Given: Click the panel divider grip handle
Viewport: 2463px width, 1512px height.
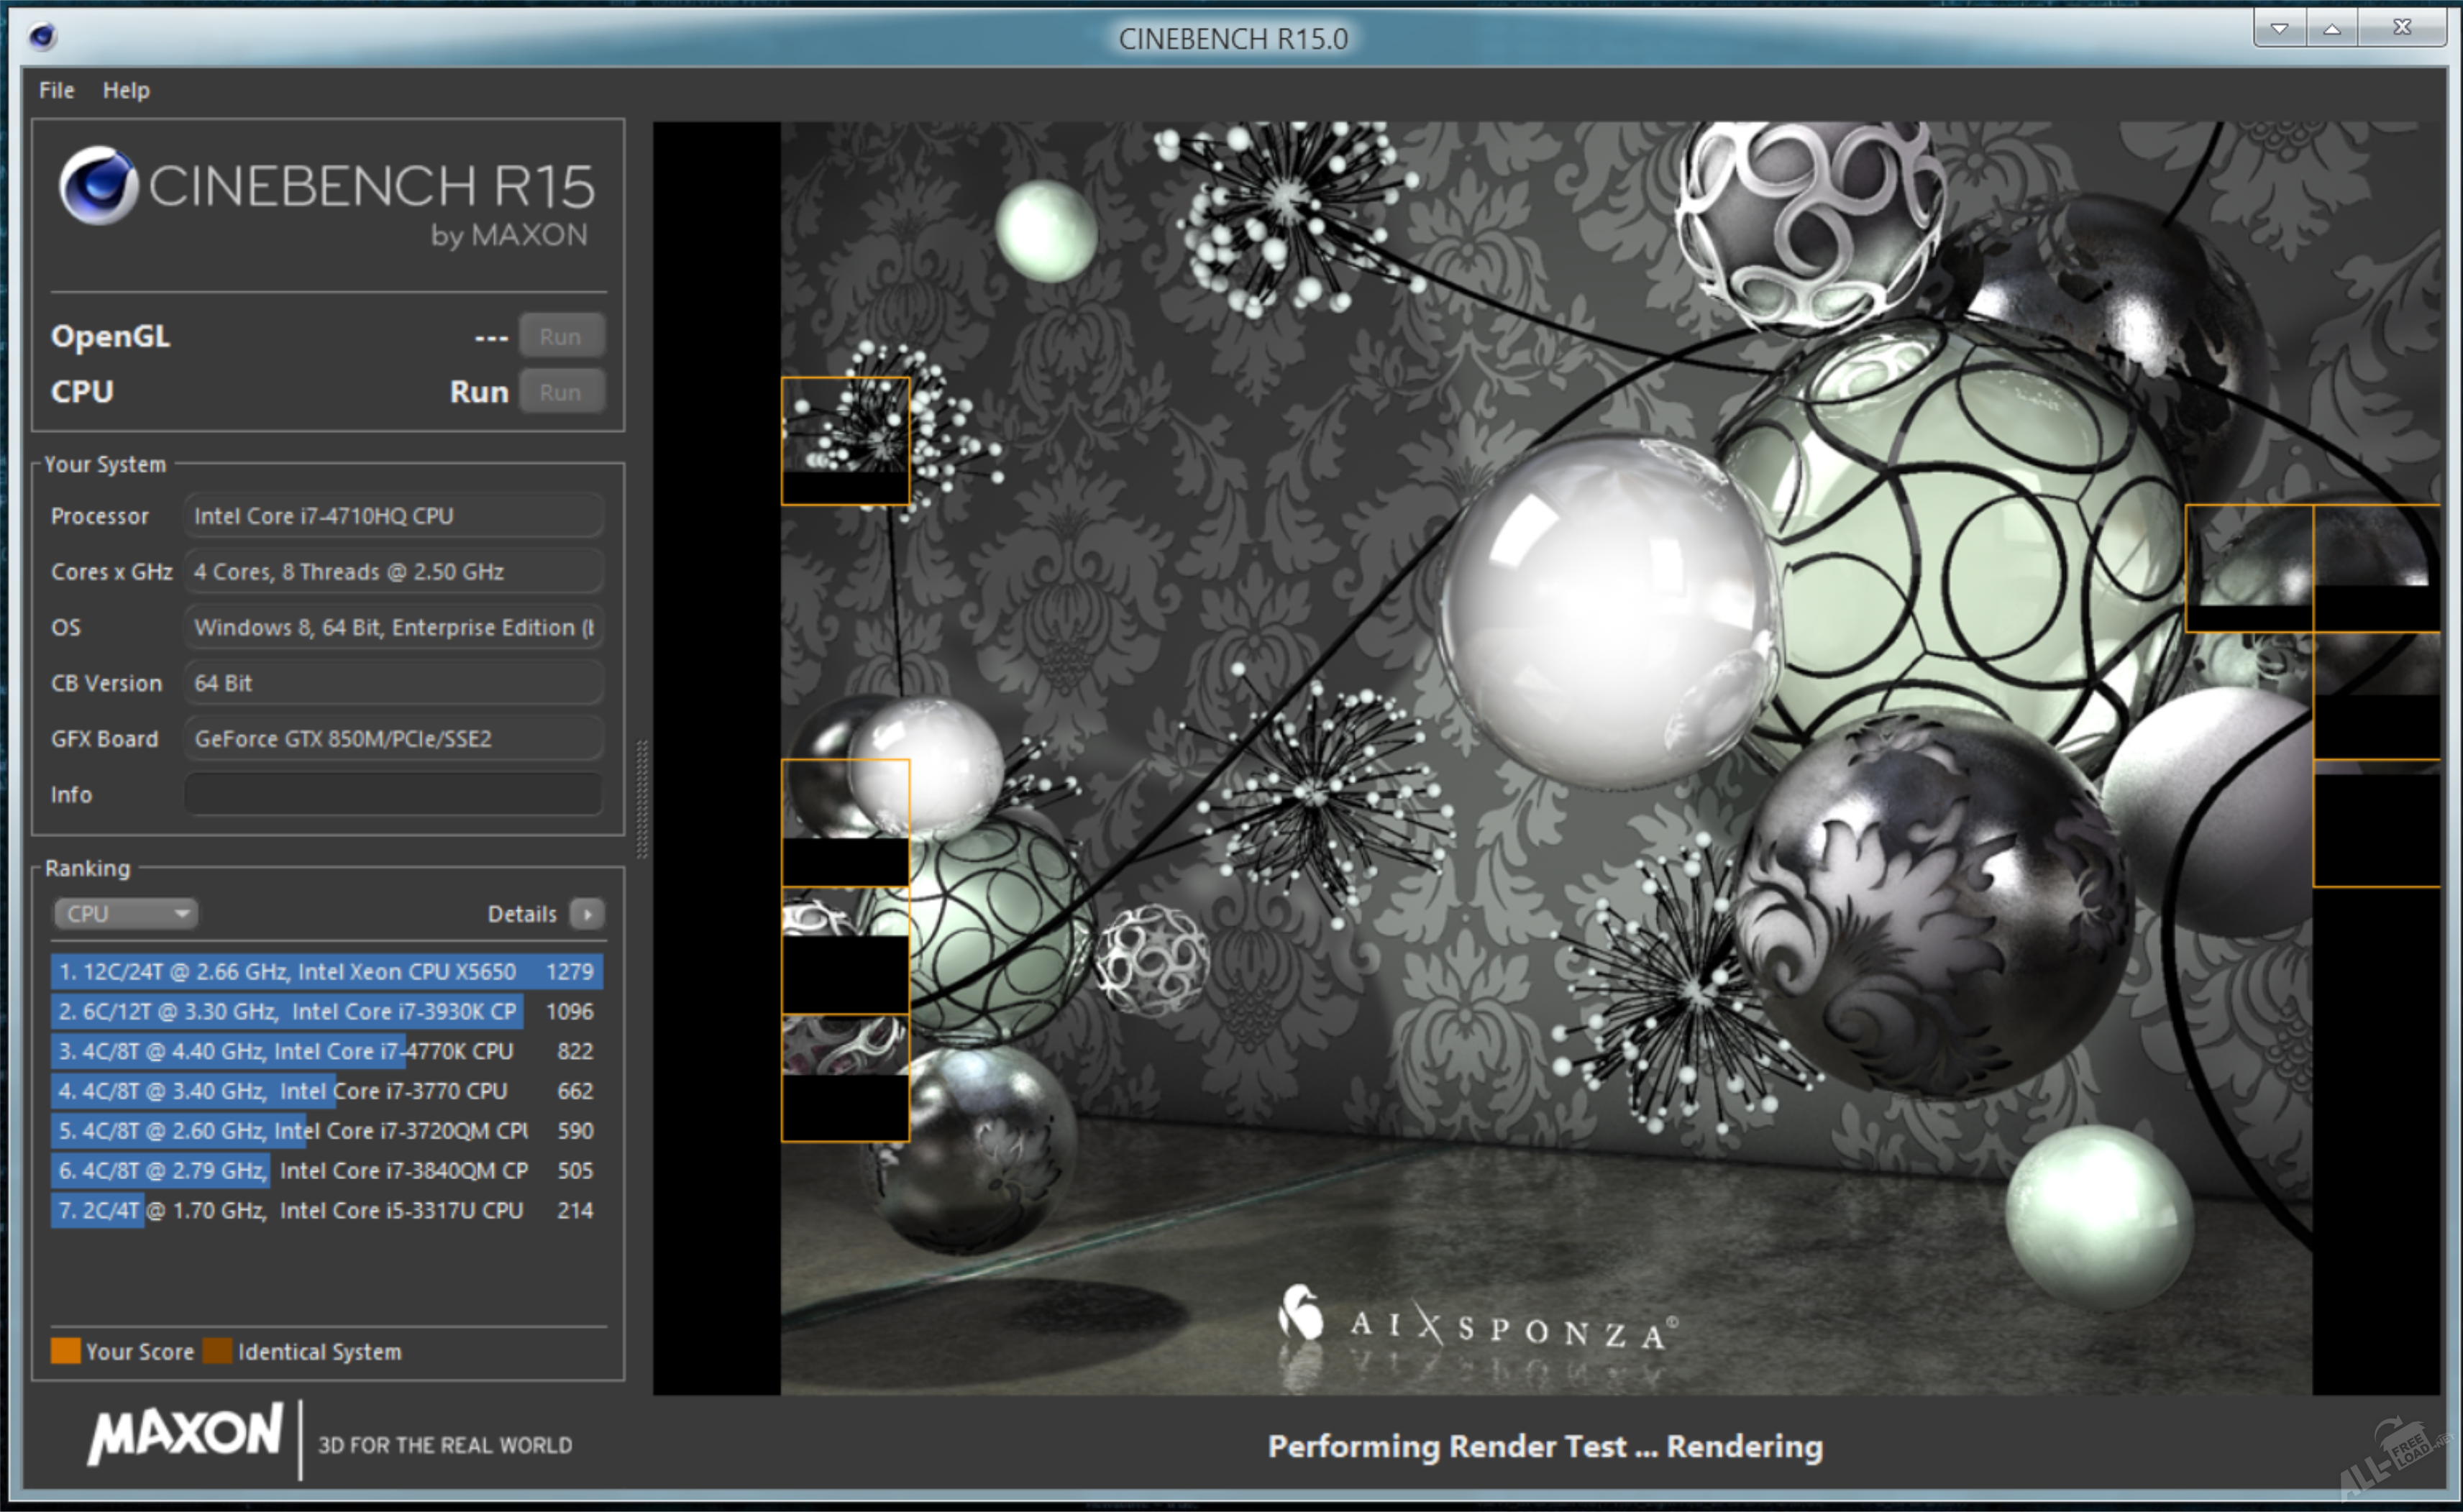Looking at the screenshot, I should pyautogui.click(x=641, y=798).
